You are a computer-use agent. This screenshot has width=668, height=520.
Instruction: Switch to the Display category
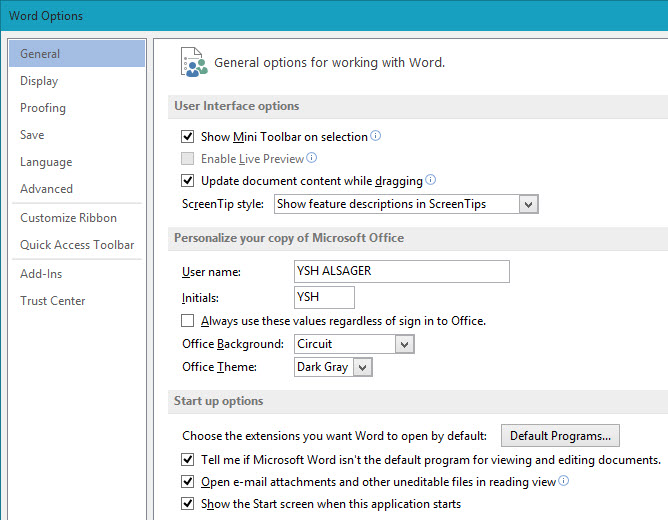[x=77, y=81]
